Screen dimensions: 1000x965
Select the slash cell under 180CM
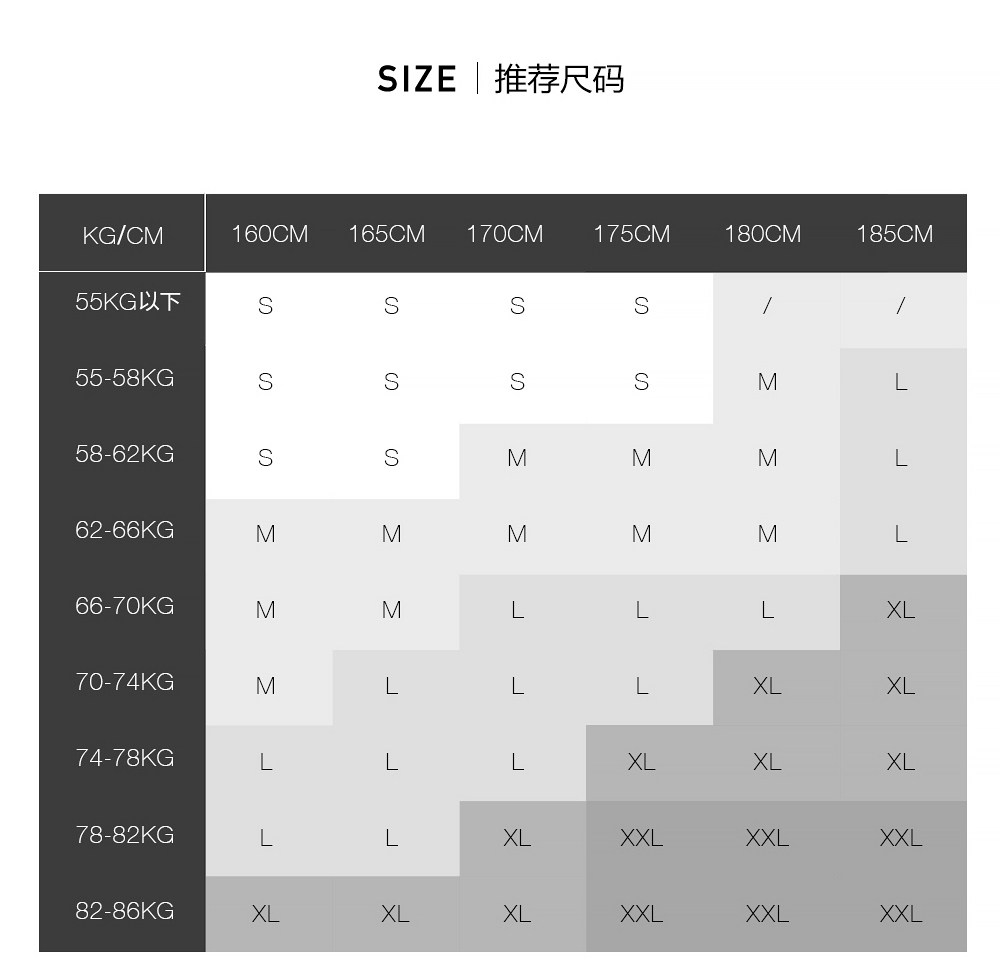pyautogui.click(x=767, y=306)
